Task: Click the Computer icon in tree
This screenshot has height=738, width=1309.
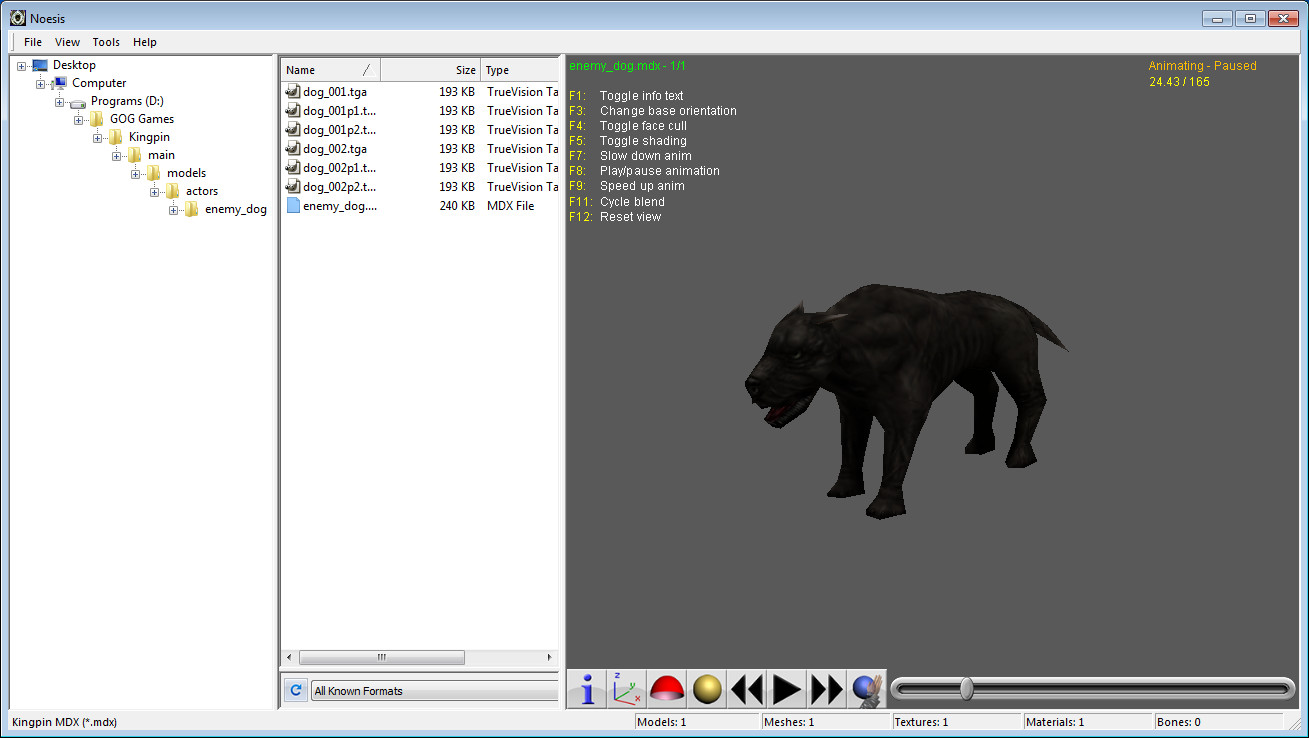Action: point(58,83)
